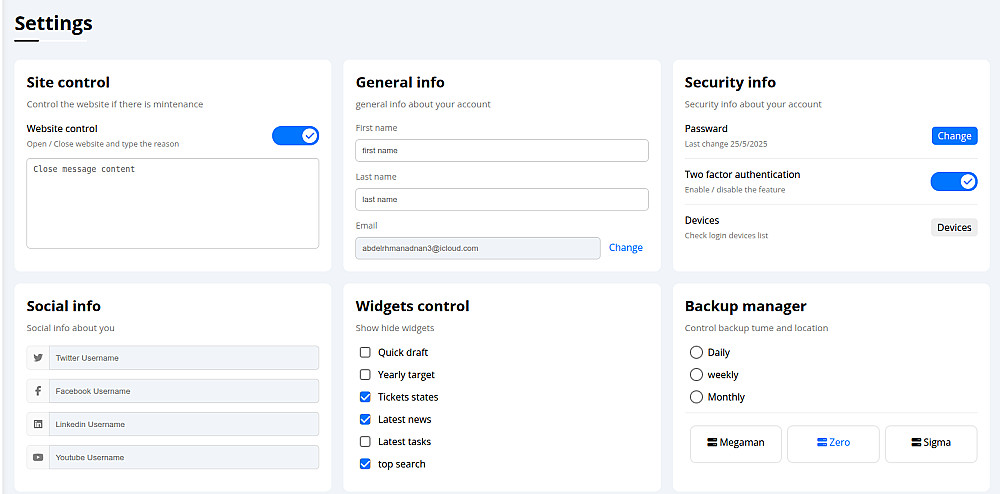Select the Megaman server option
The width and height of the screenshot is (1000, 494).
click(x=735, y=443)
